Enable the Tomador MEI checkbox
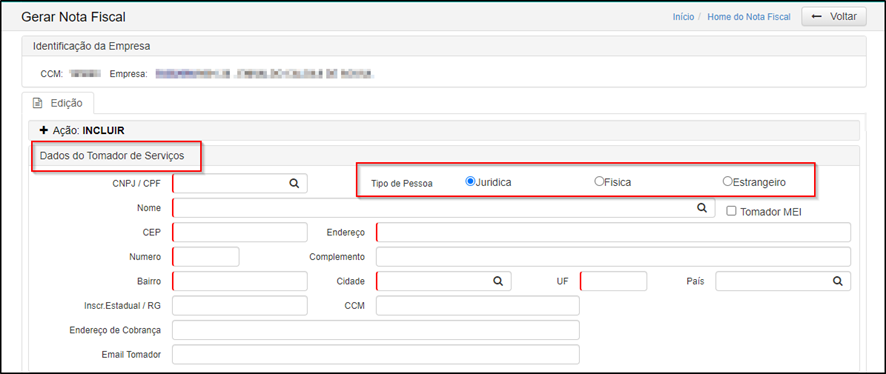 click(x=731, y=211)
